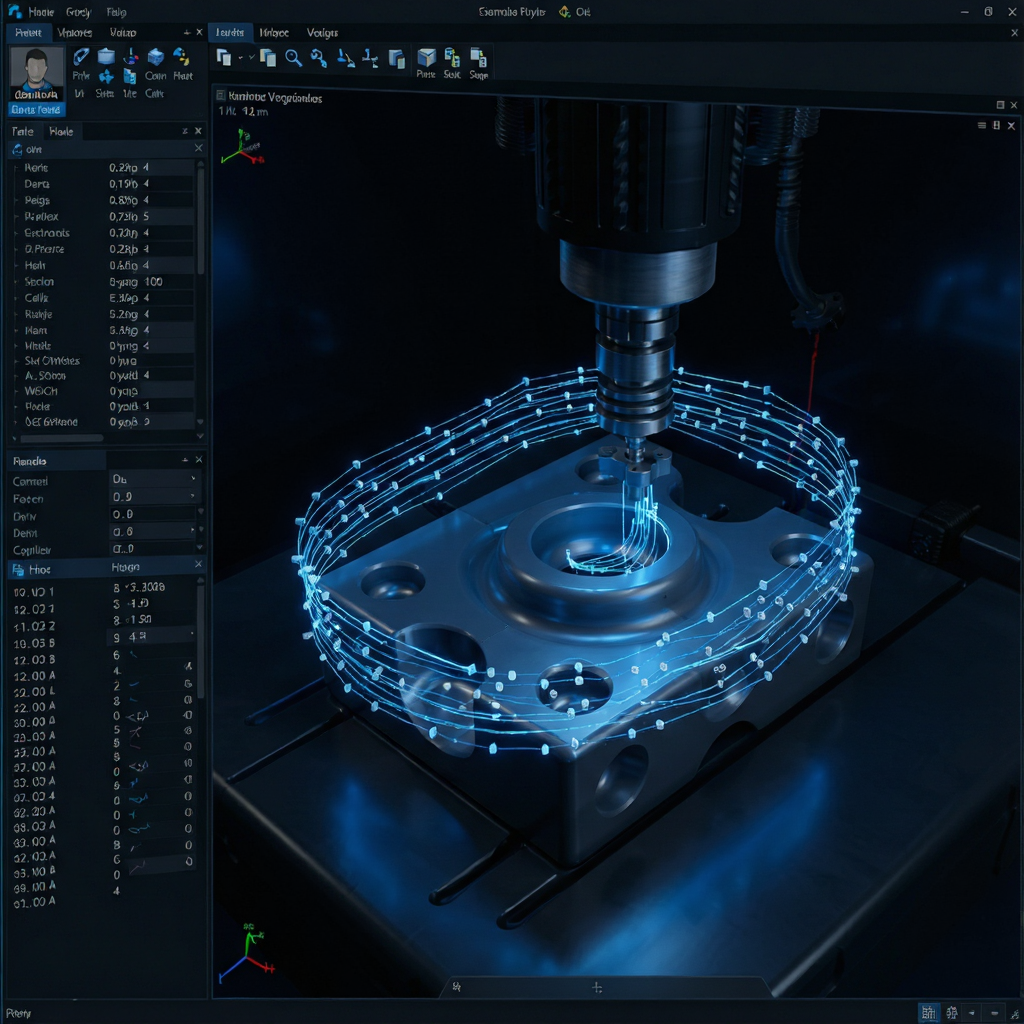Viewport: 1024px width, 1024px height.
Task: Click the small icon at the bottom tab's left end
Action: tap(456, 987)
